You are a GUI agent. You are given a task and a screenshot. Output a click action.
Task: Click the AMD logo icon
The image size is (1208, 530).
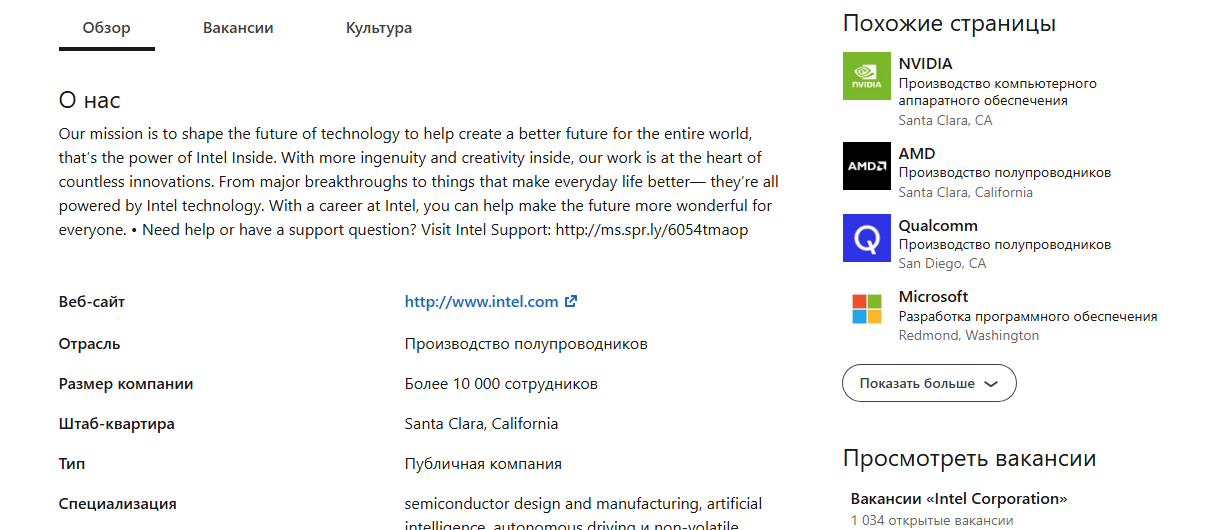pos(867,166)
